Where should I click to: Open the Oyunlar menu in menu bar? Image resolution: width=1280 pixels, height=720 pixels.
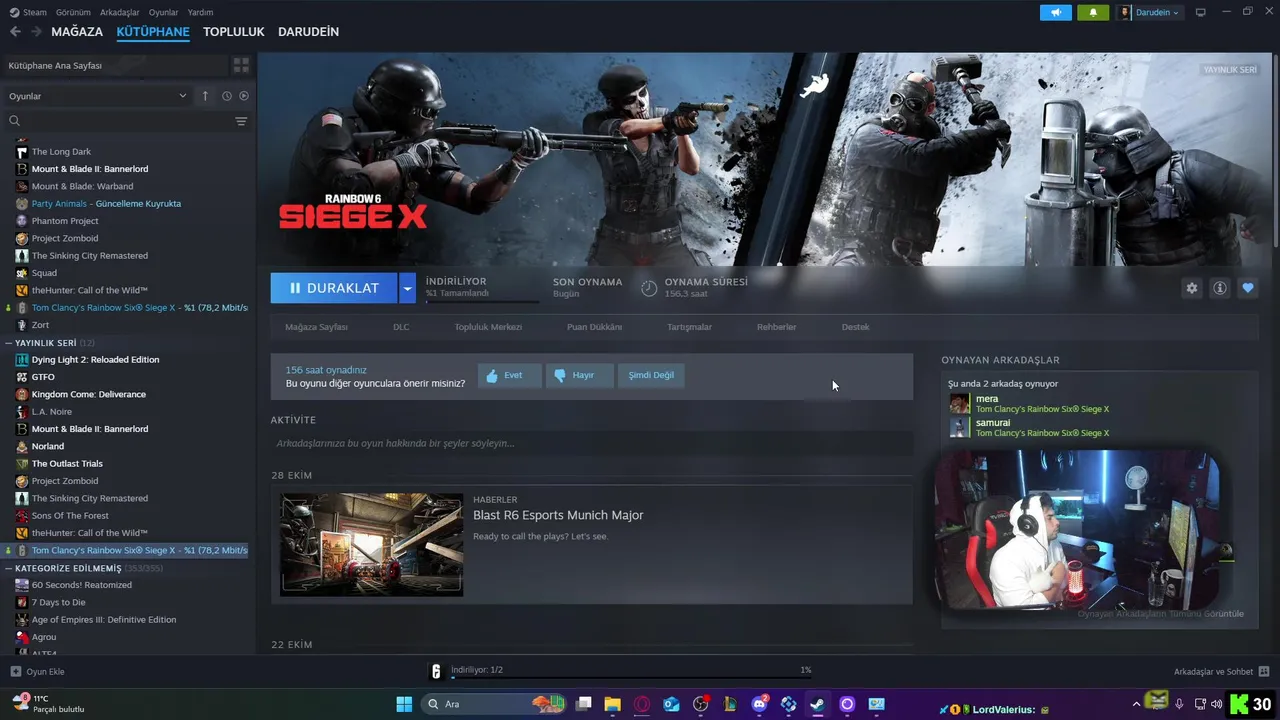click(163, 12)
